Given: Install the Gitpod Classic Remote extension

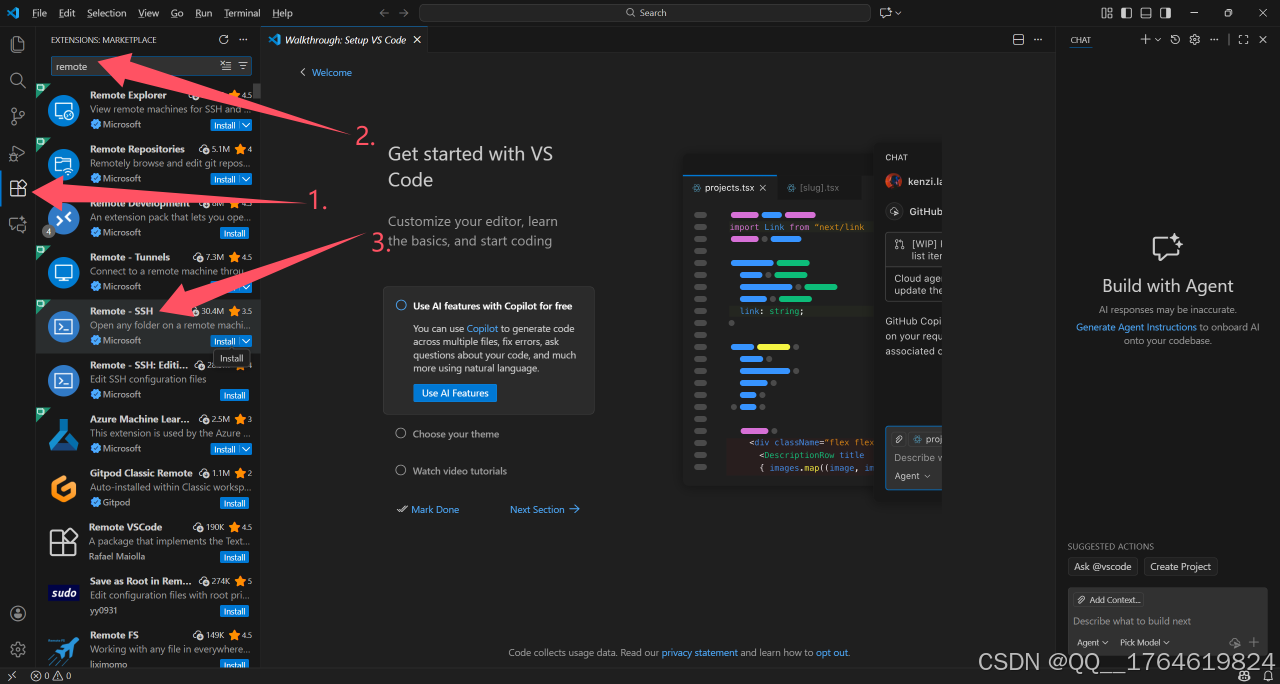Looking at the screenshot, I should (x=235, y=503).
